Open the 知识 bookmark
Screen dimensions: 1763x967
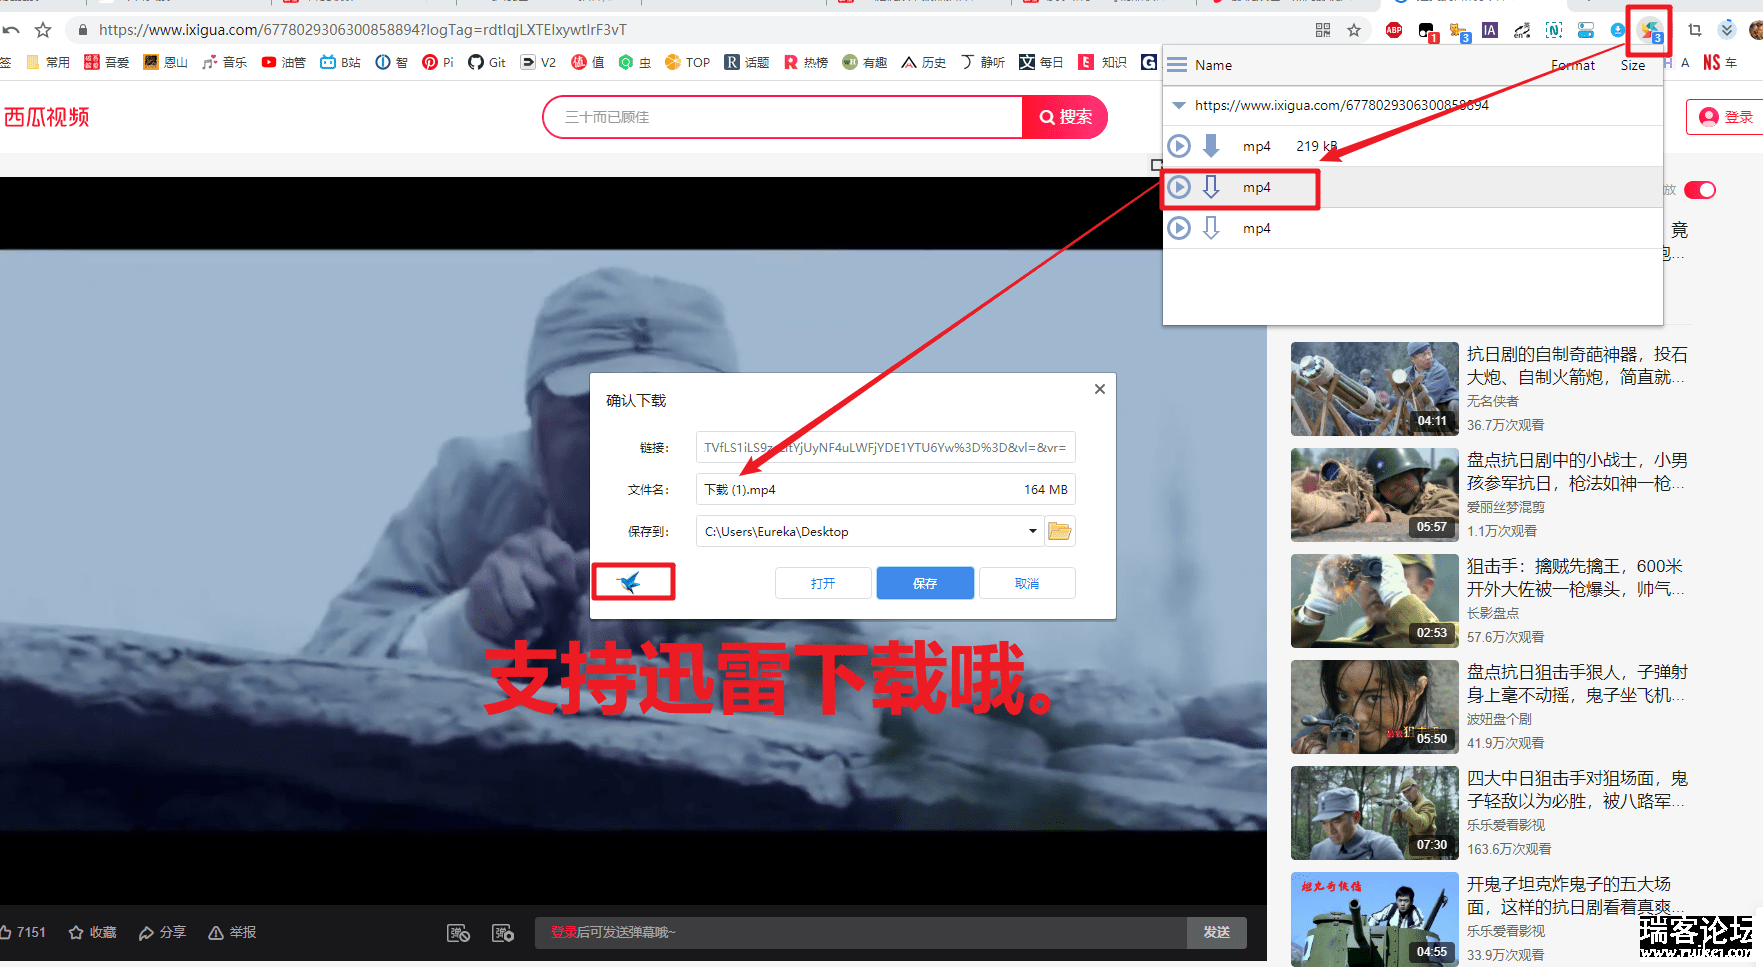click(1103, 62)
